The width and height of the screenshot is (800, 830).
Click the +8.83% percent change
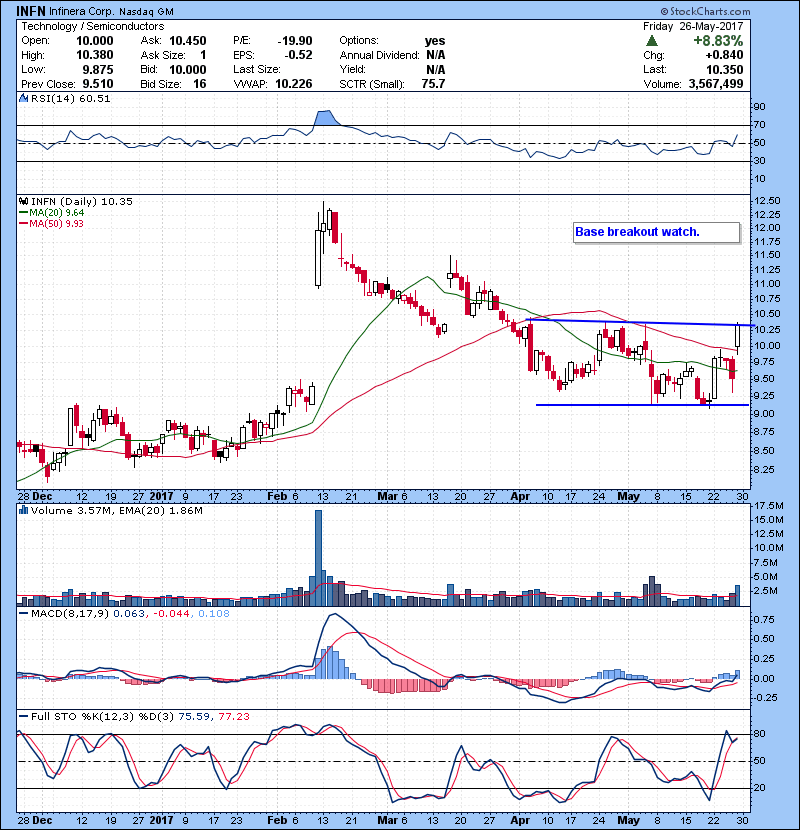coord(718,41)
